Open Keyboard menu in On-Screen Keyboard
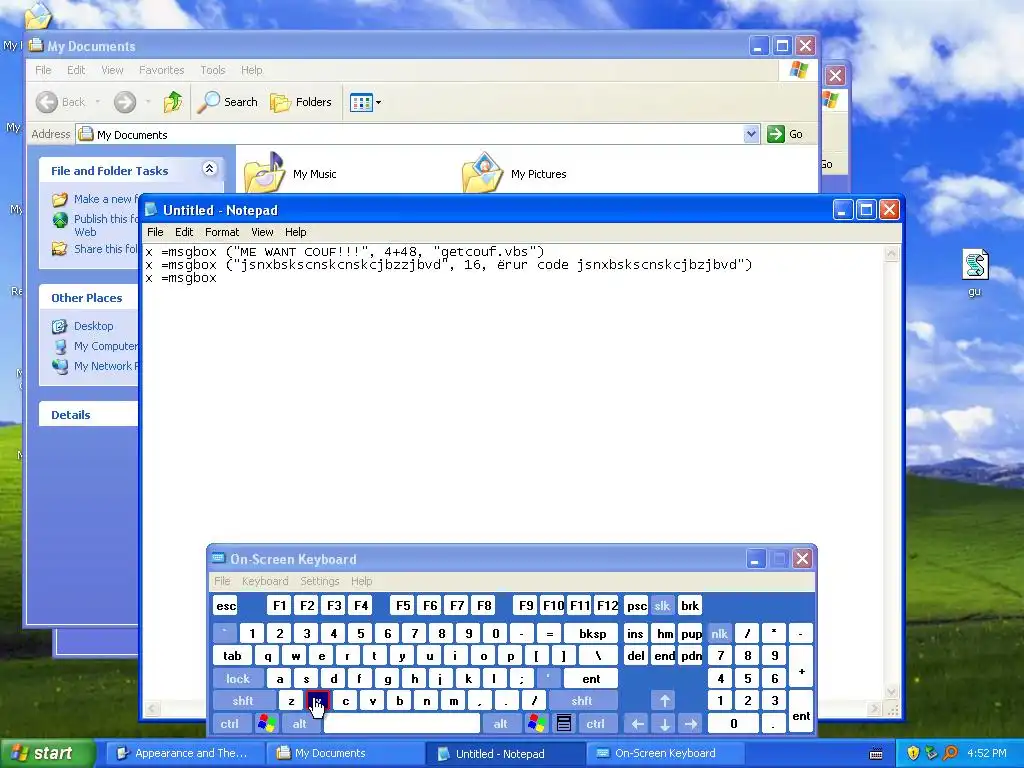Viewport: 1024px width, 768px height. [264, 581]
